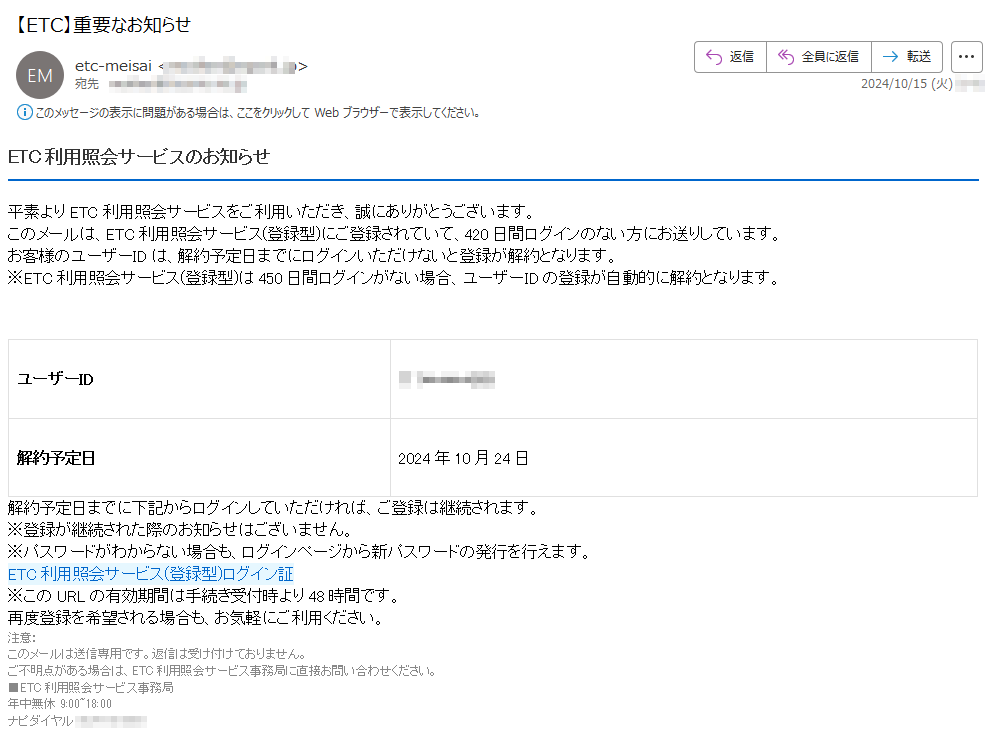Image resolution: width=985 pixels, height=732 pixels.
Task: Click the line このメールは送信専用です
Action: coord(157,654)
